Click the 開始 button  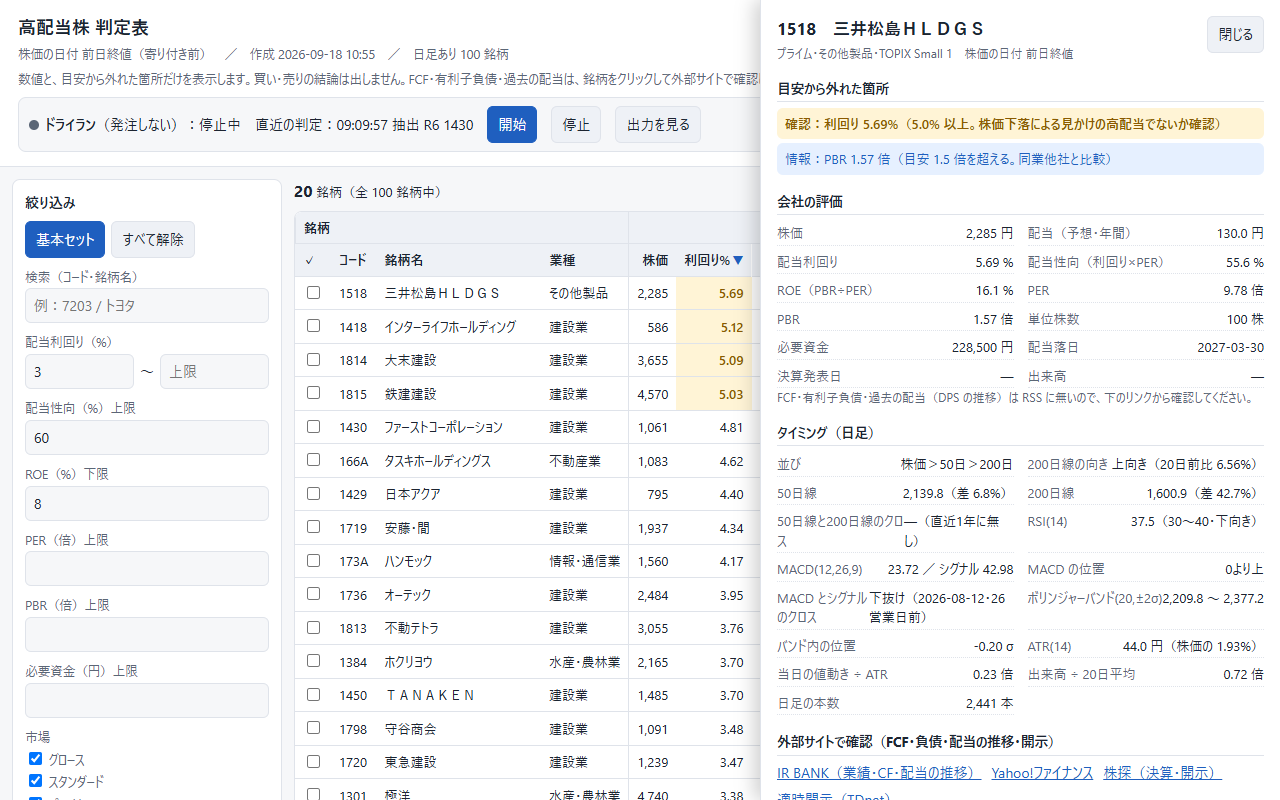pyautogui.click(x=512, y=125)
